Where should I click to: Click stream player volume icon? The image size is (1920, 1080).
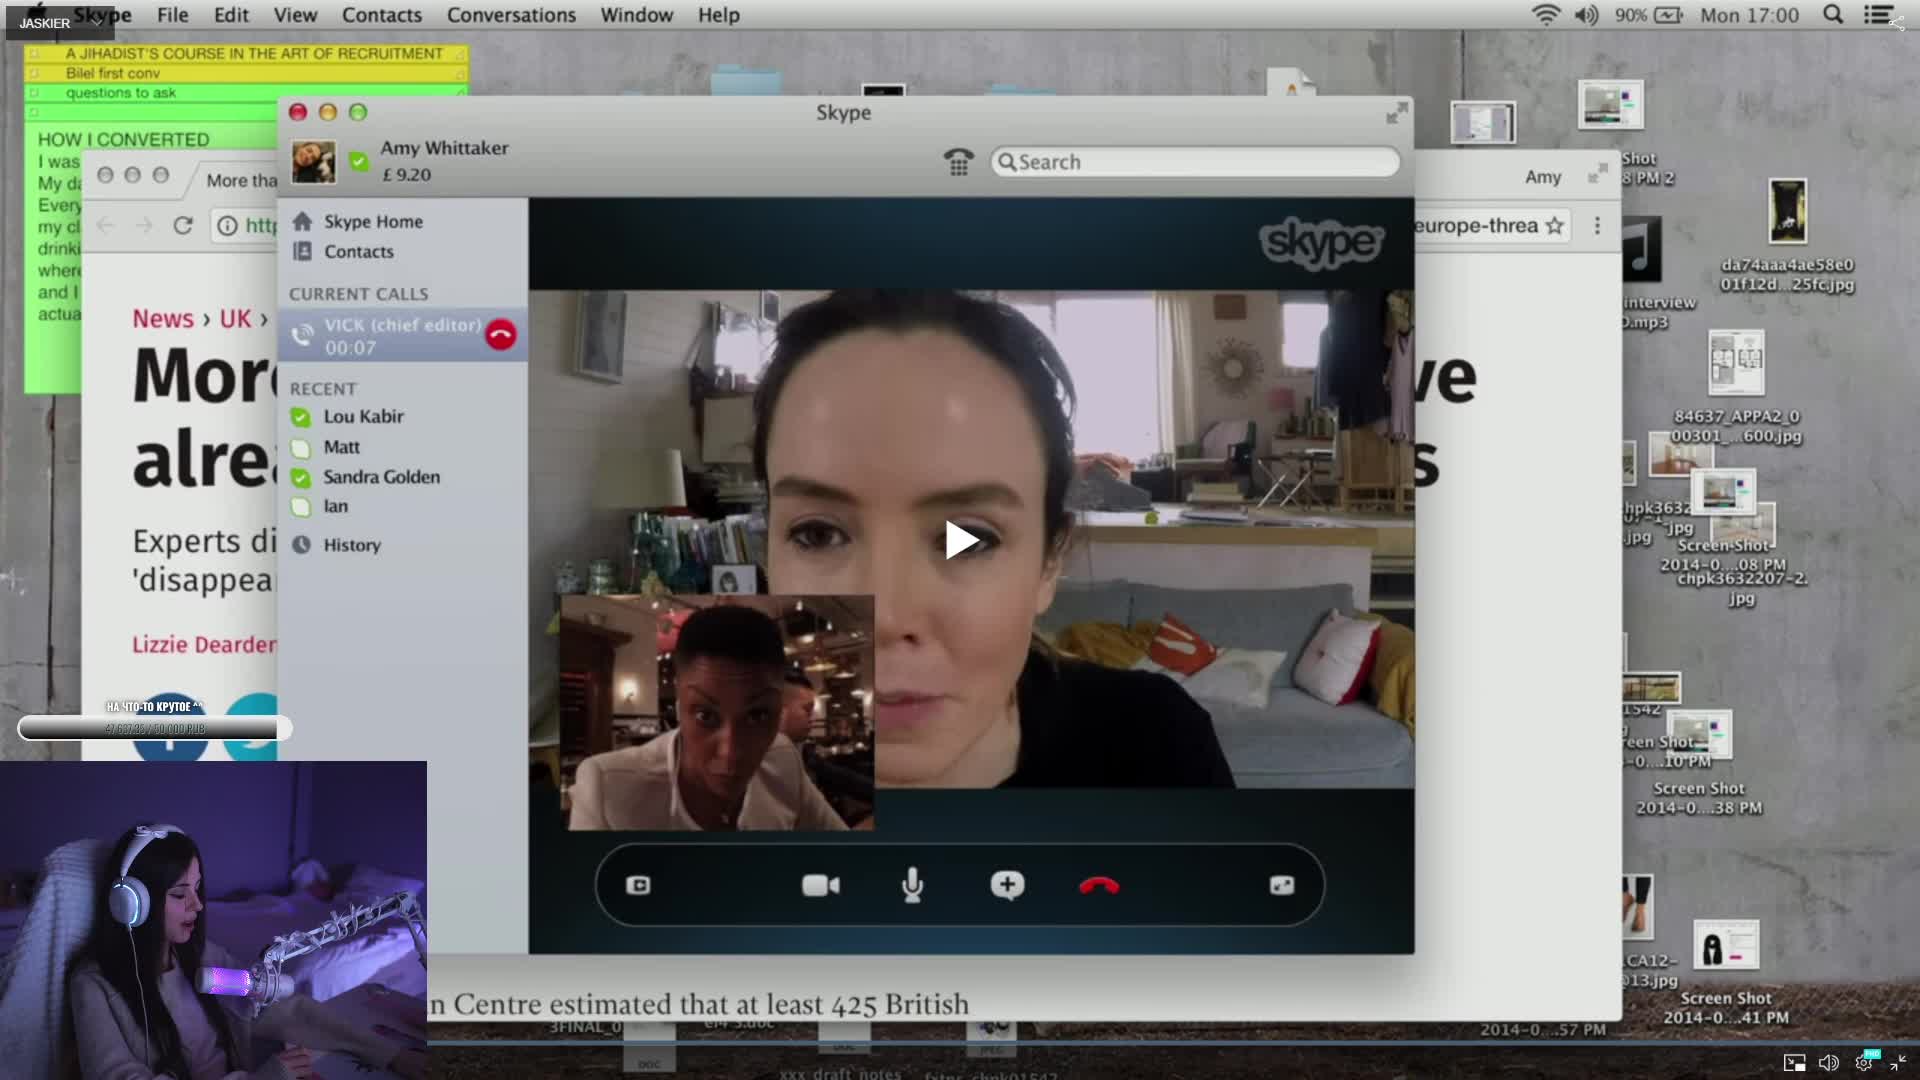point(1828,1063)
